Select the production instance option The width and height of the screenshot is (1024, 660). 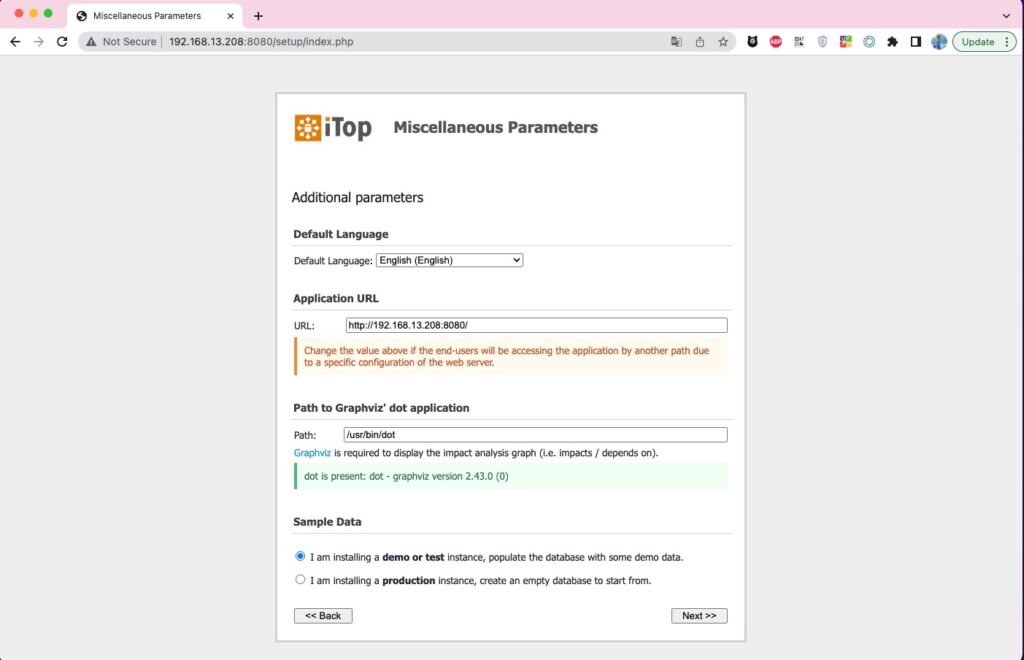point(300,579)
